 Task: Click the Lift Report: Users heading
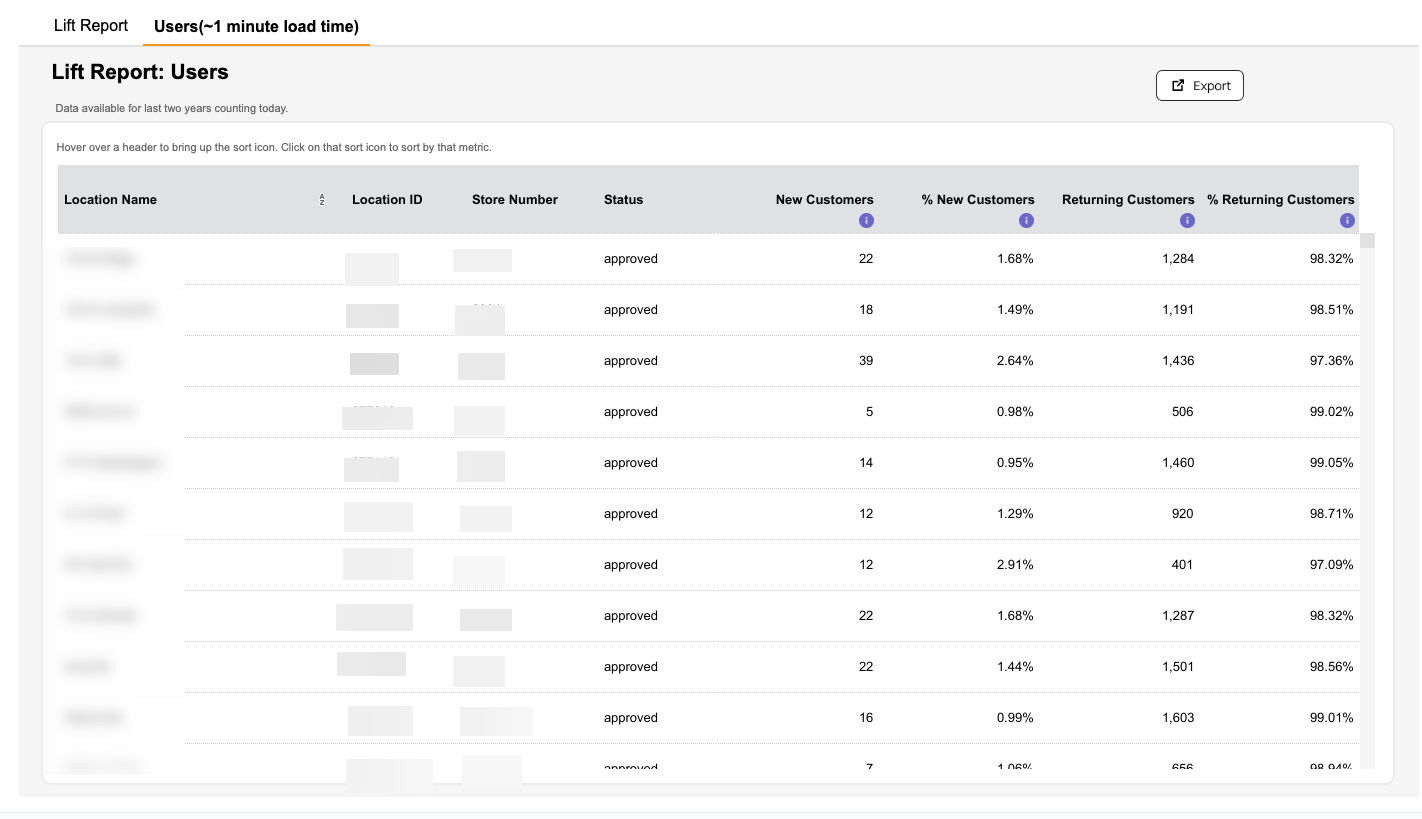[x=140, y=72]
